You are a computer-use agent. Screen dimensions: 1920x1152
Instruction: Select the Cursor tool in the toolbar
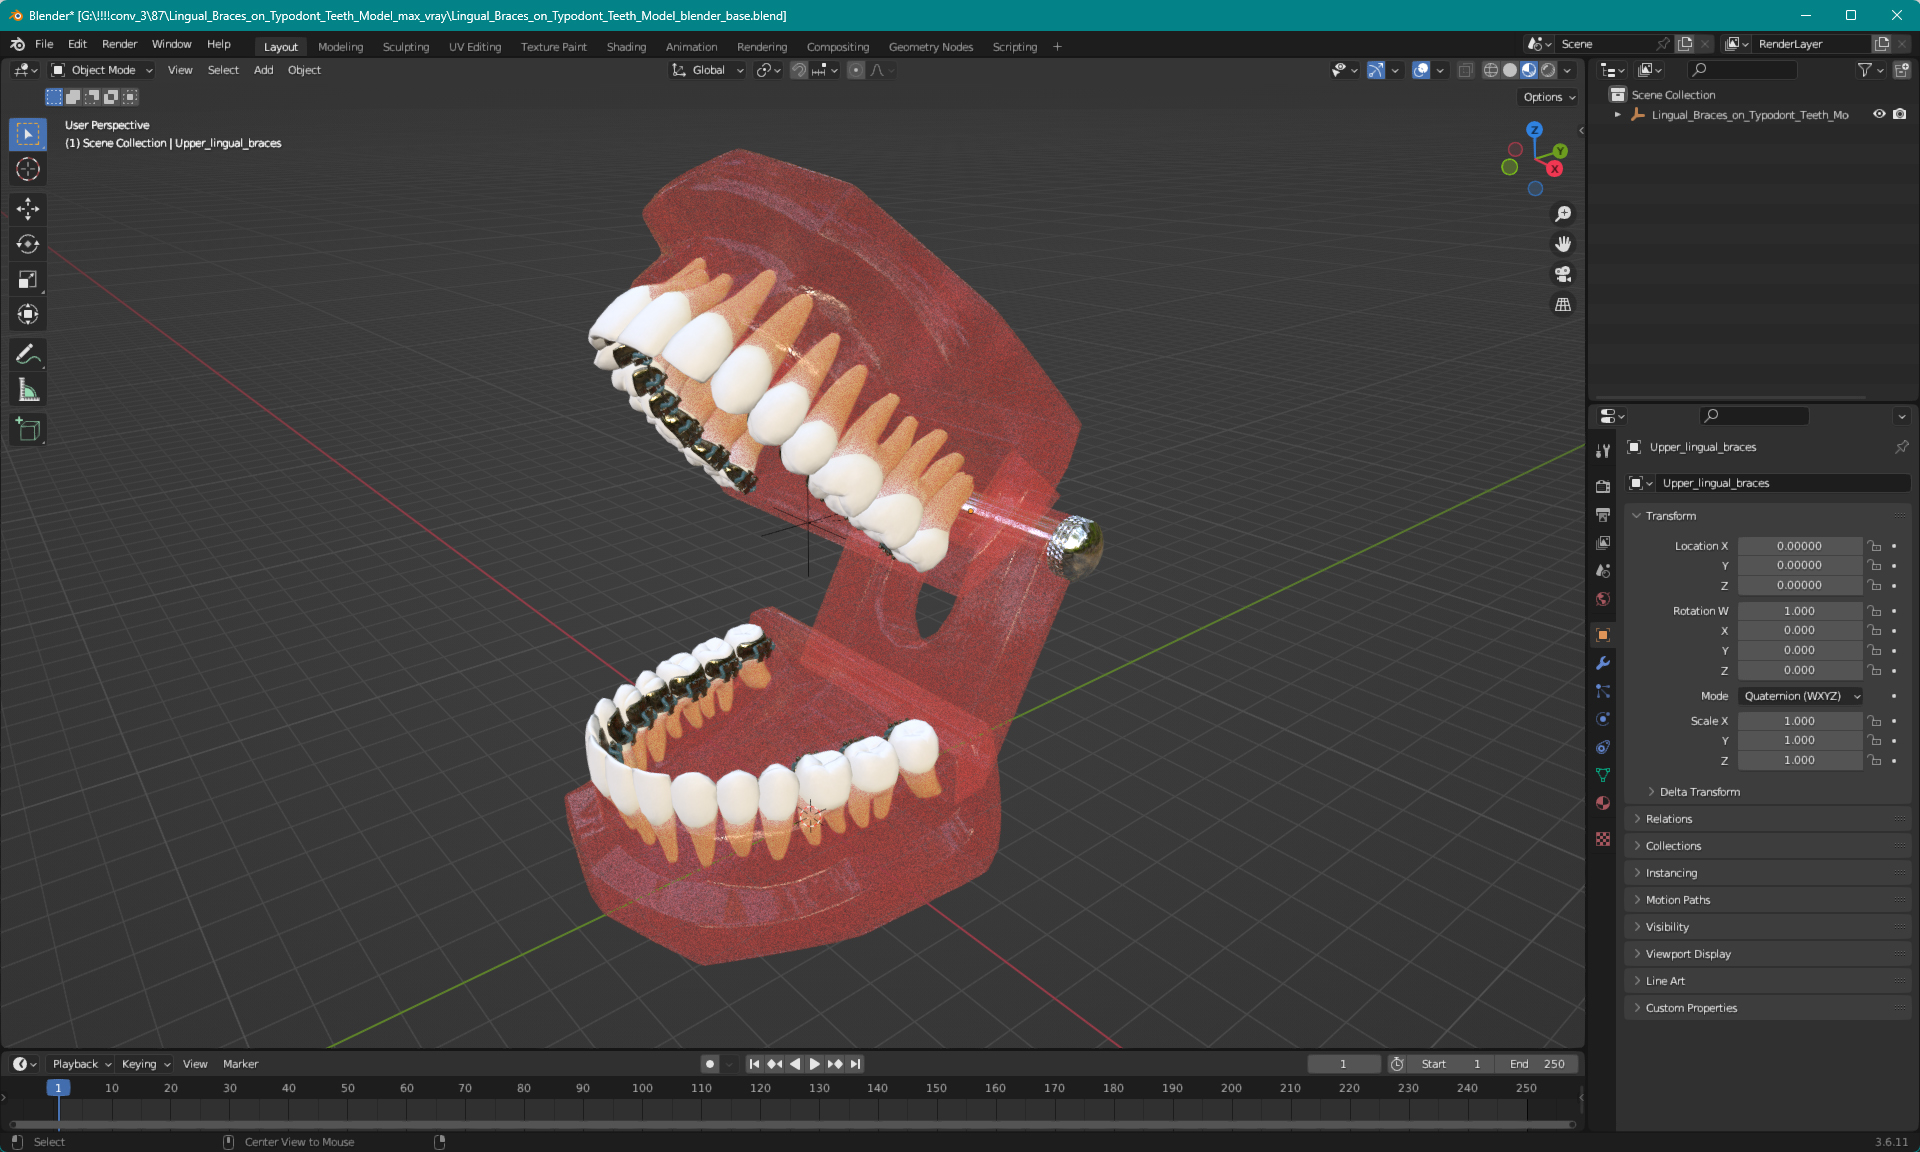(x=28, y=169)
